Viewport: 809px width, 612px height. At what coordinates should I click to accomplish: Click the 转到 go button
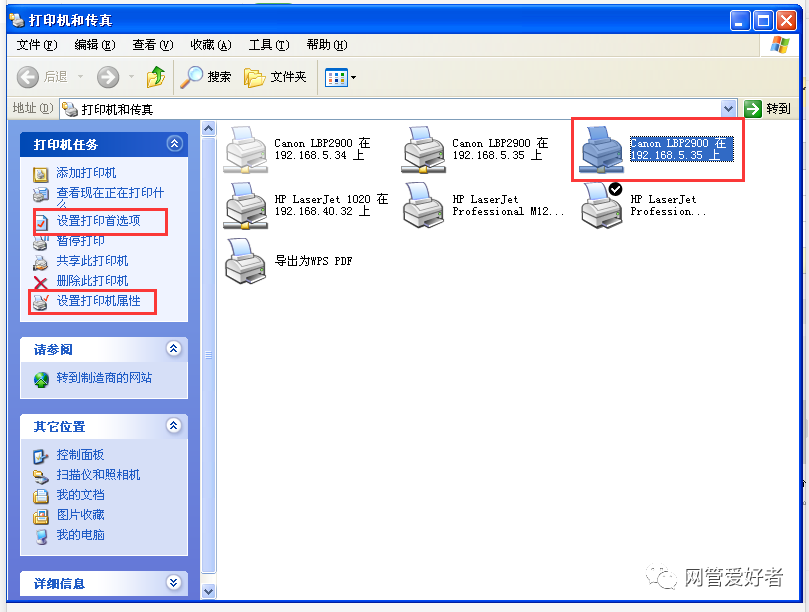tap(768, 109)
